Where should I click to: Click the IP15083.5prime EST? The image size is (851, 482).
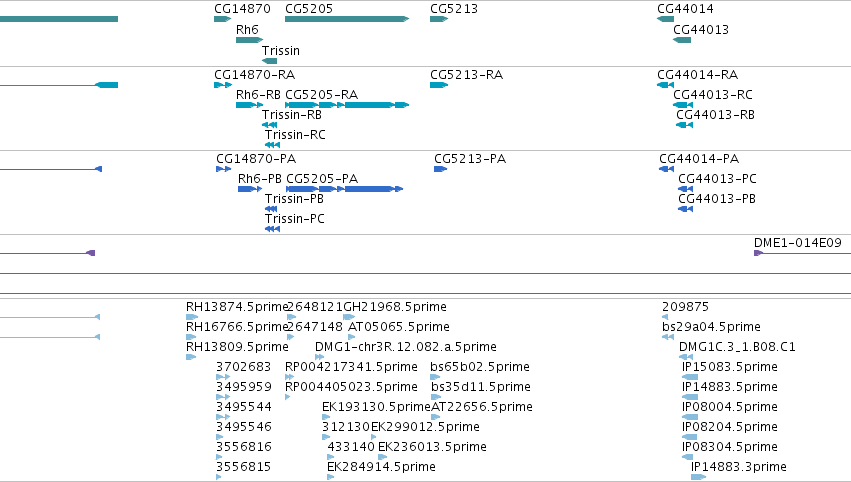[690, 377]
